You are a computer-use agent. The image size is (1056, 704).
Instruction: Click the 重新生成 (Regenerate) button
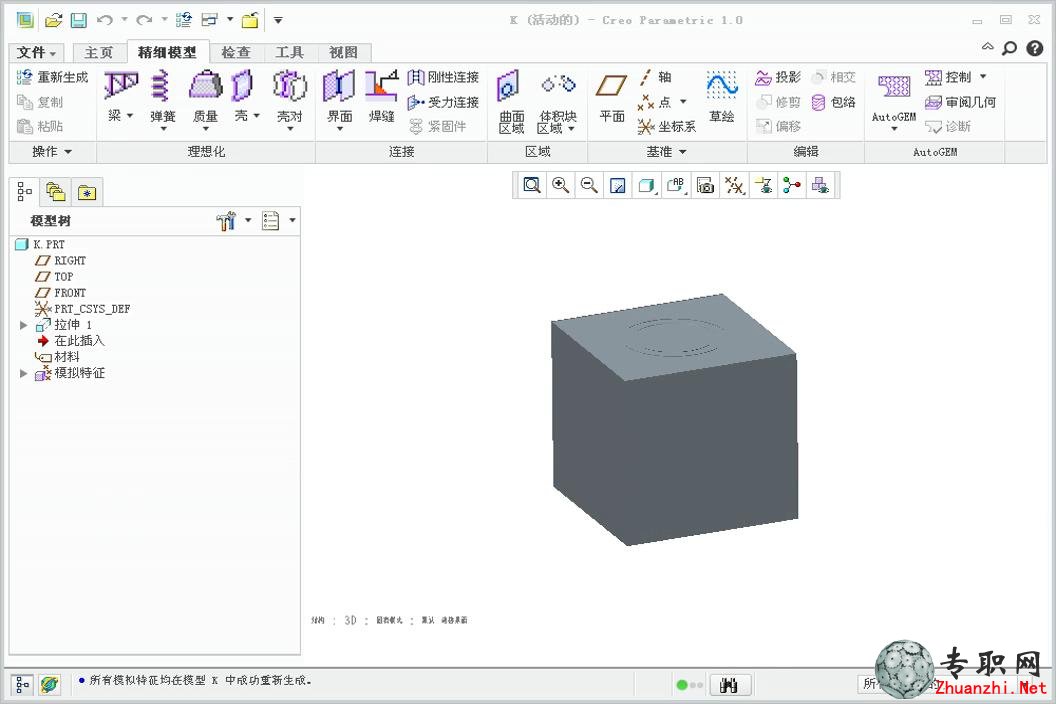[x=53, y=77]
